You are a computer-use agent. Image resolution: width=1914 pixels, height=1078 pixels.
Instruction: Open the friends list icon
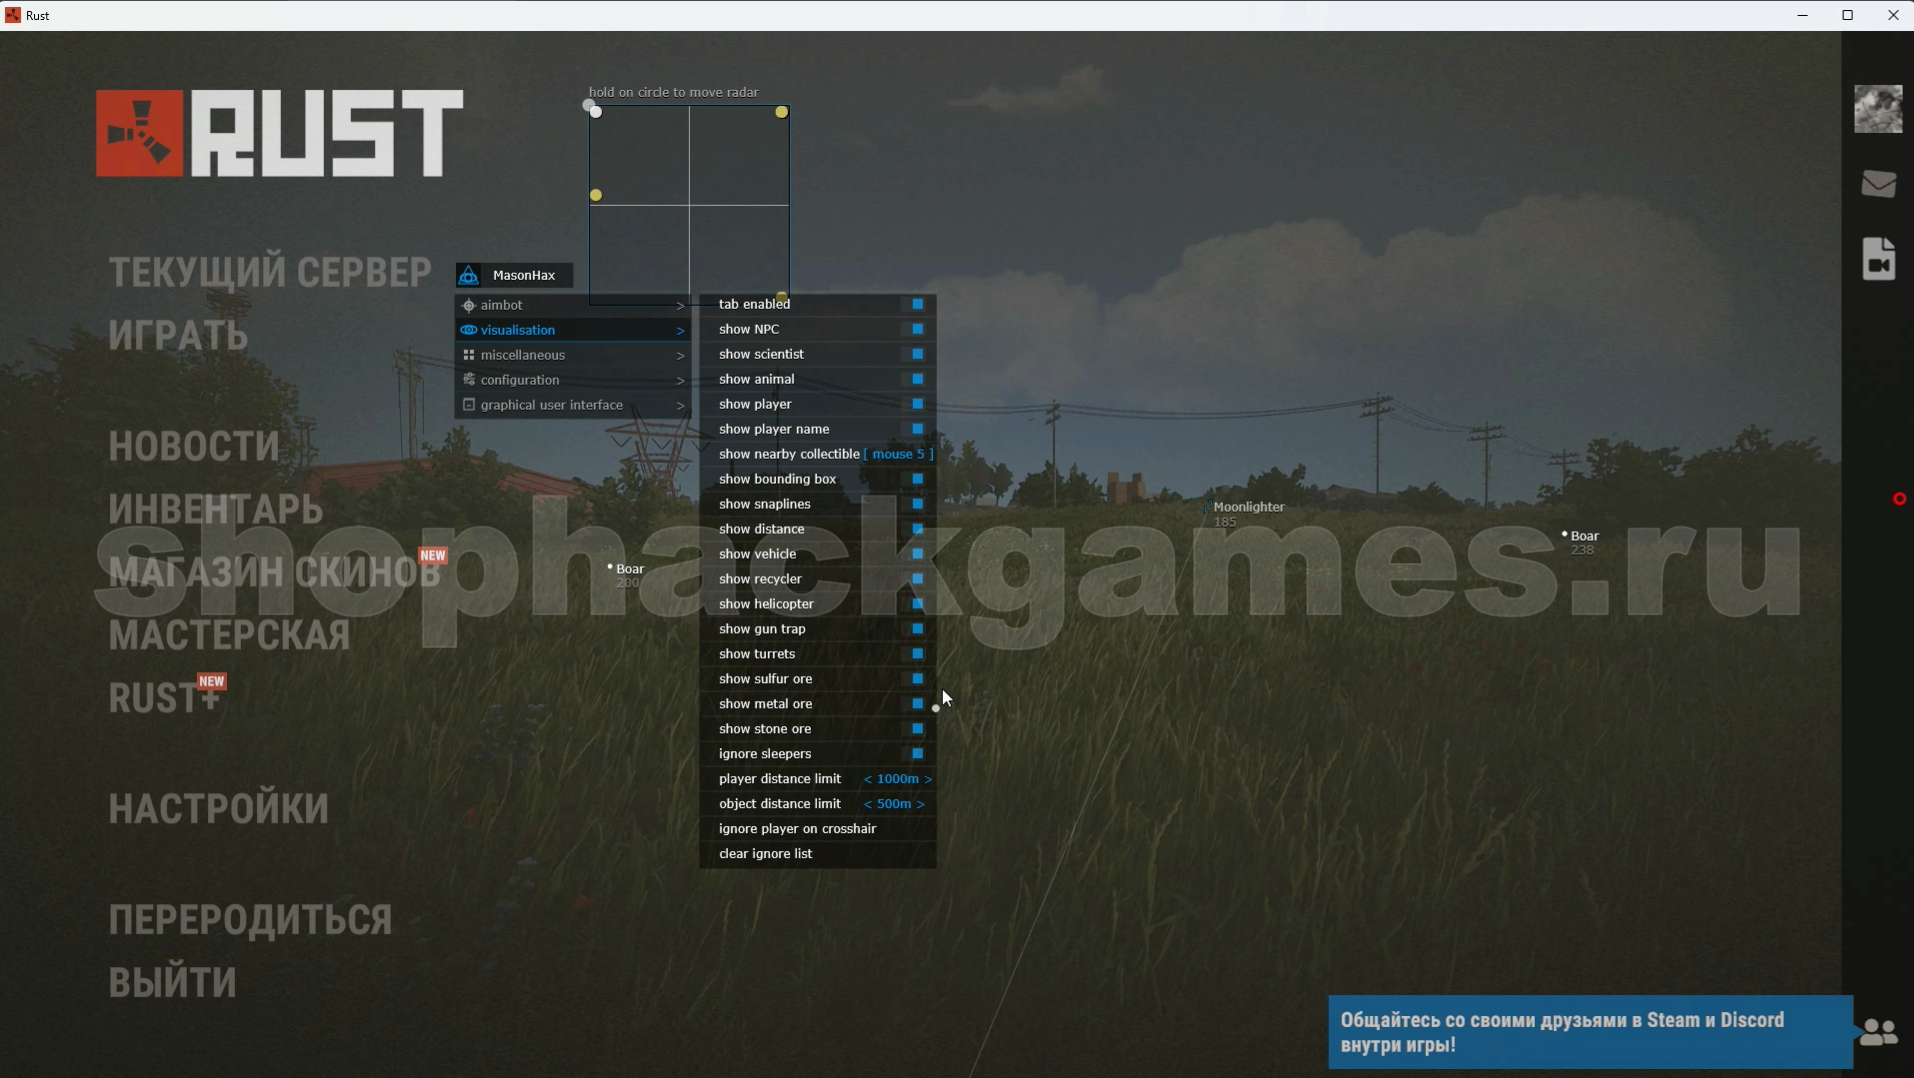coord(1878,1032)
